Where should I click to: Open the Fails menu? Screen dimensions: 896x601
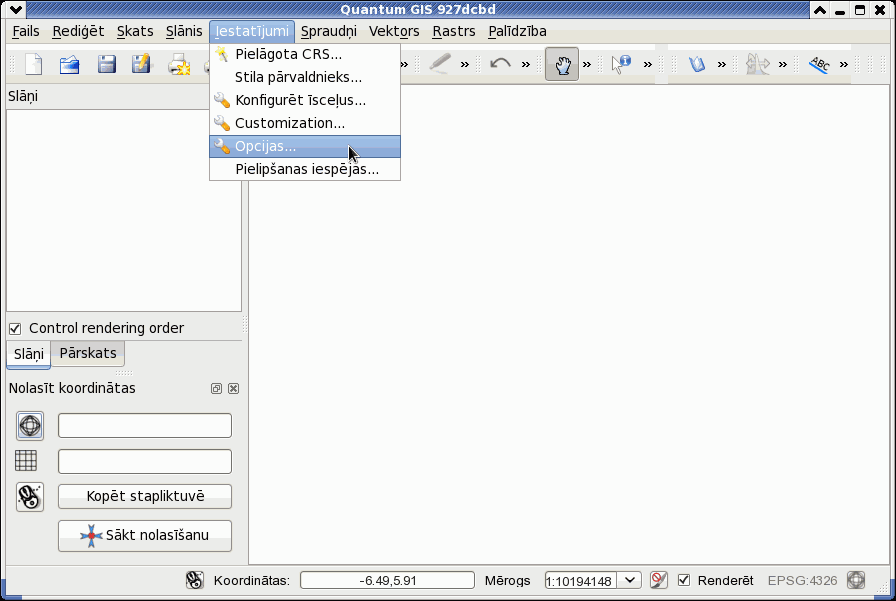pyautogui.click(x=26, y=31)
